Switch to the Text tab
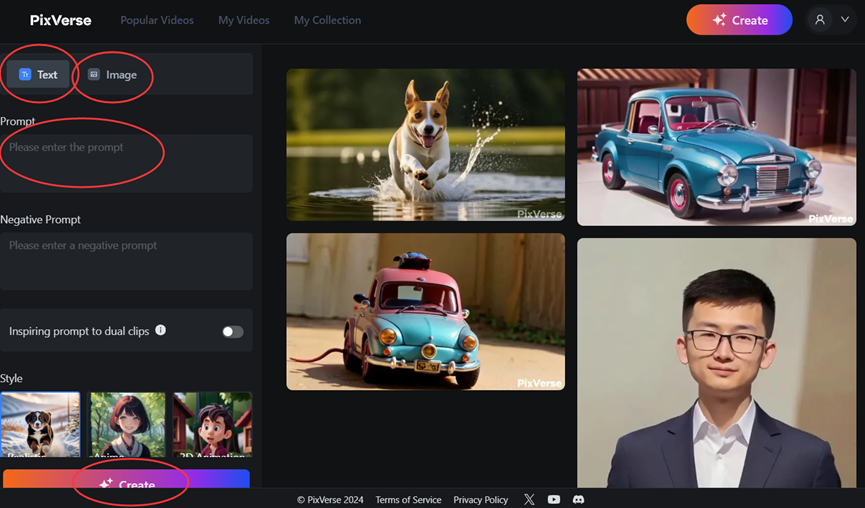Image resolution: width=865 pixels, height=508 pixels. click(x=39, y=75)
